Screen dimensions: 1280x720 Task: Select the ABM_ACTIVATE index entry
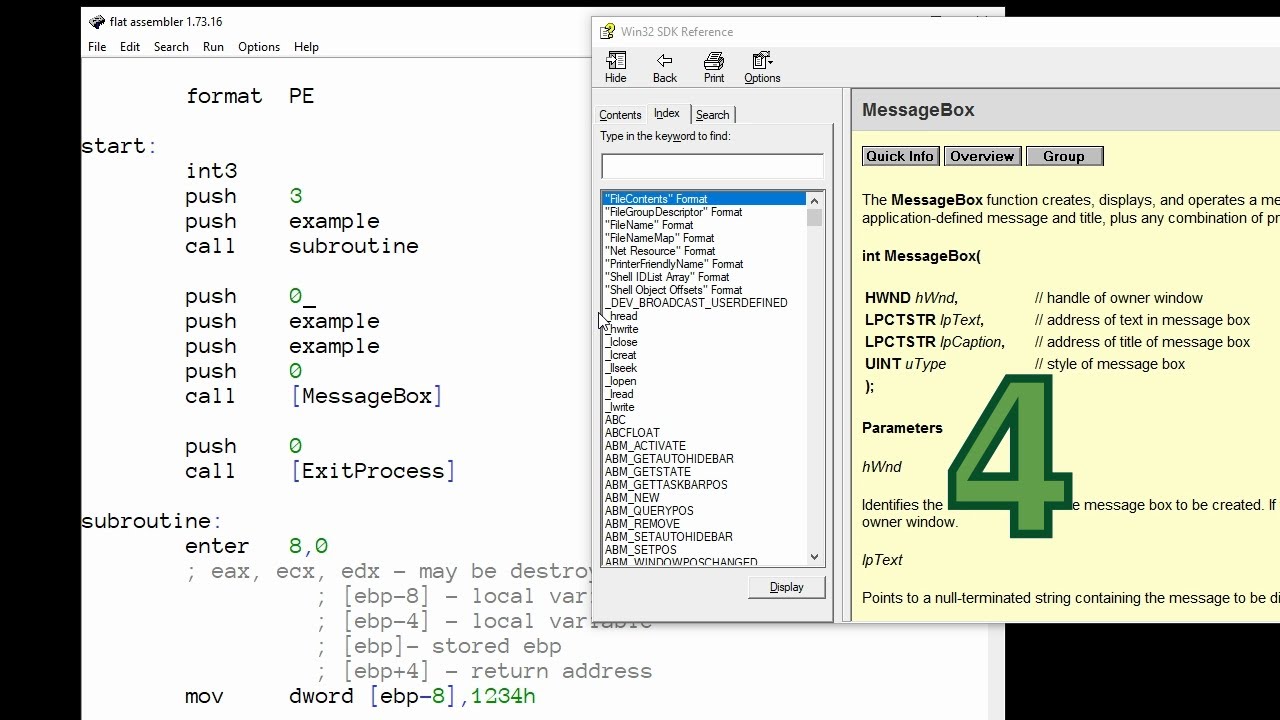(645, 446)
